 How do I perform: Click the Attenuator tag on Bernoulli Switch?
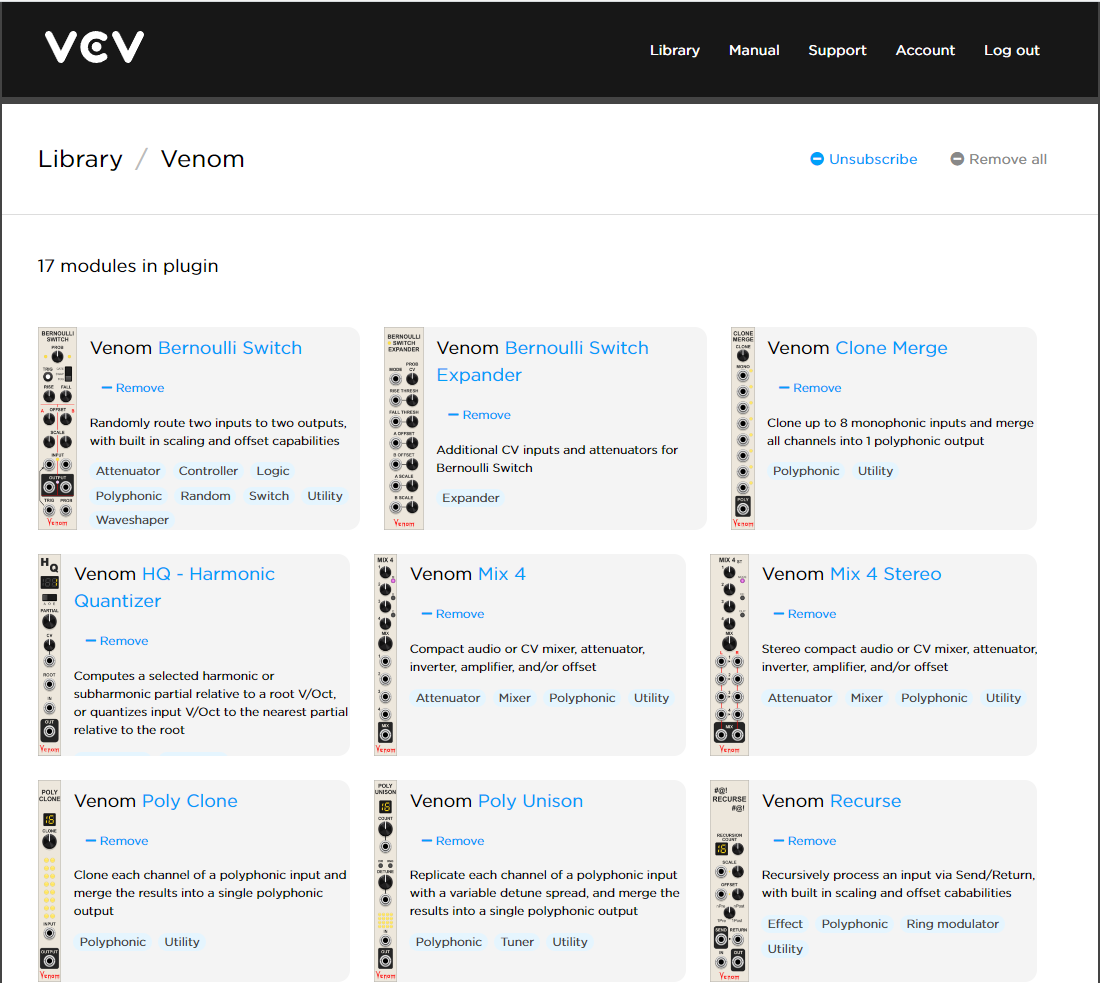tap(128, 471)
